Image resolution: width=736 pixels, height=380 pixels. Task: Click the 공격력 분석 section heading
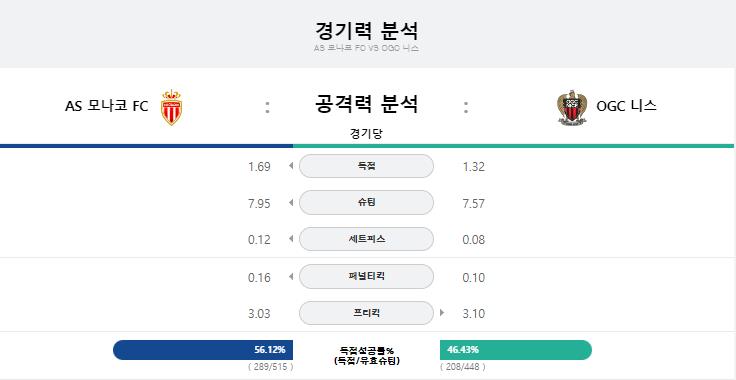[366, 104]
